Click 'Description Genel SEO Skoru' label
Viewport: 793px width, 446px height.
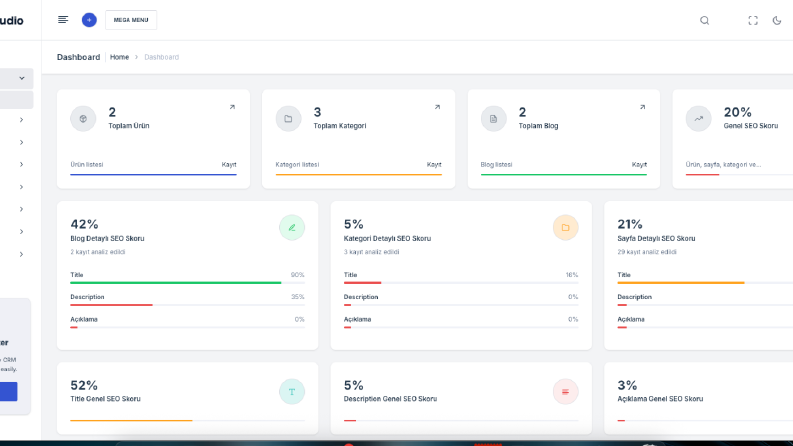pos(390,398)
